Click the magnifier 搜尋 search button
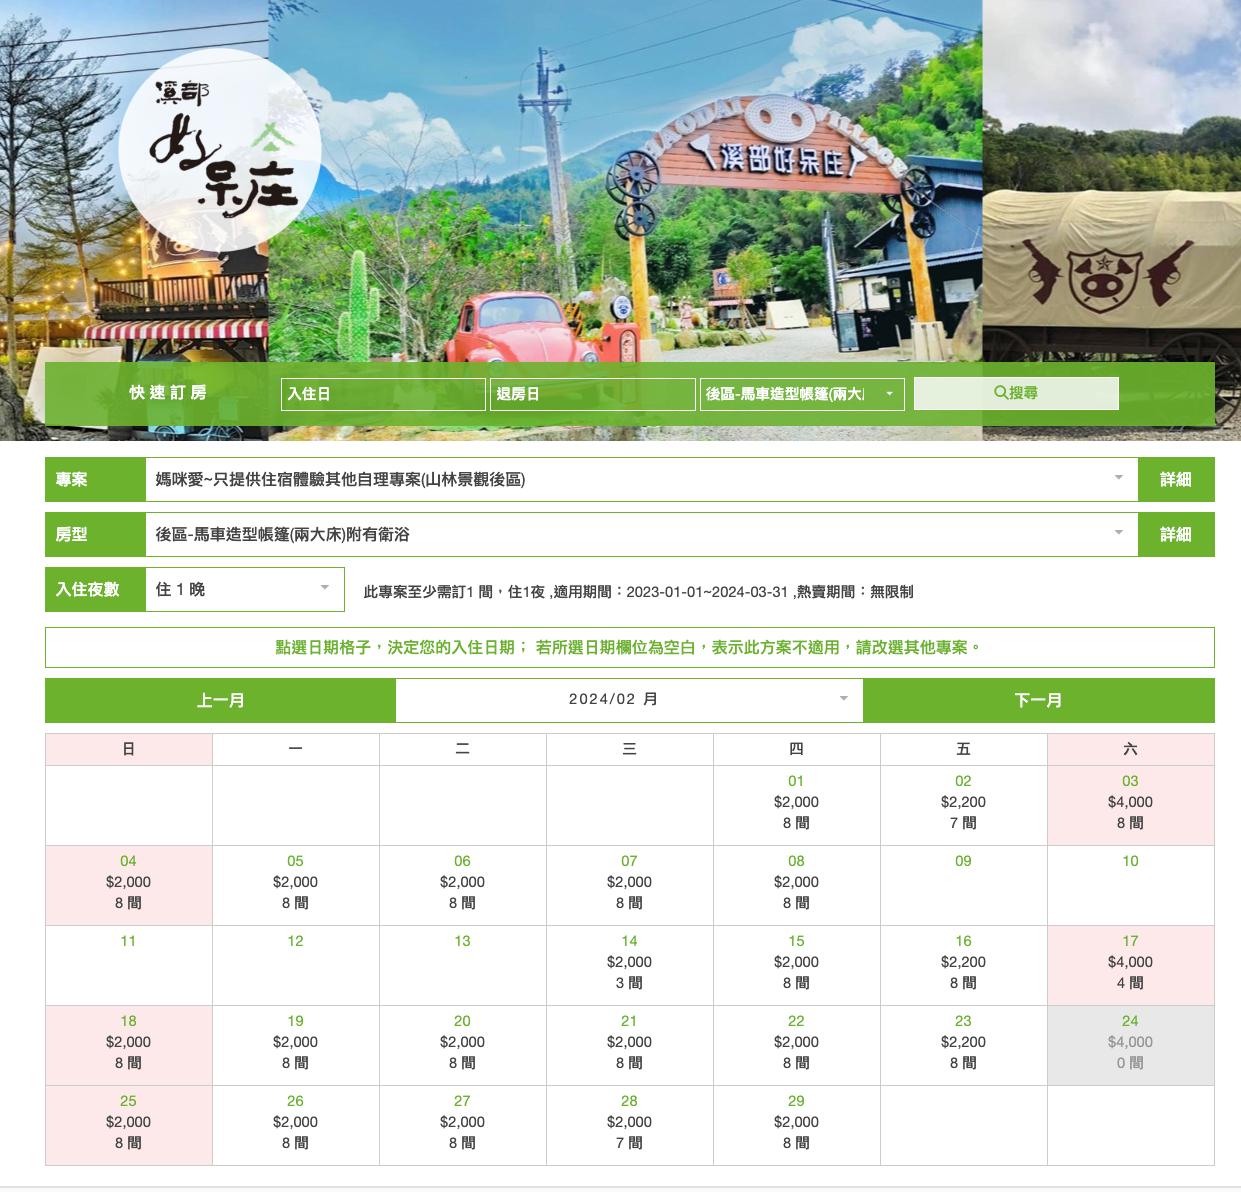Viewport: 1241px width, 1192px height. [x=1016, y=393]
